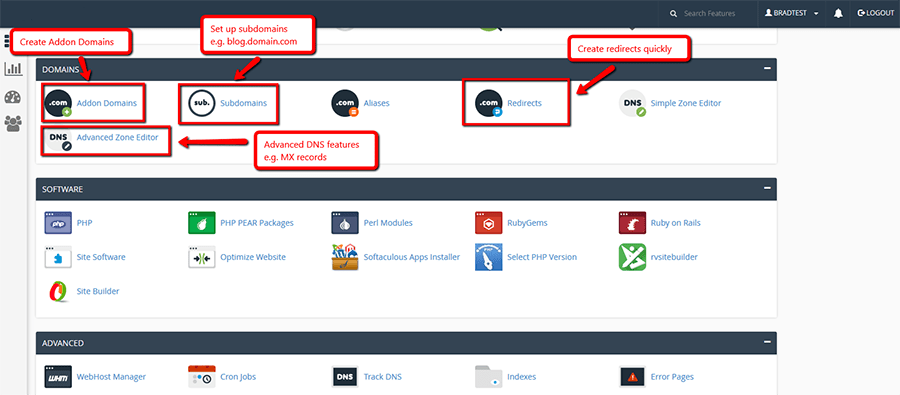Open the user manager sidebar icon
The height and width of the screenshot is (395, 900).
point(13,123)
